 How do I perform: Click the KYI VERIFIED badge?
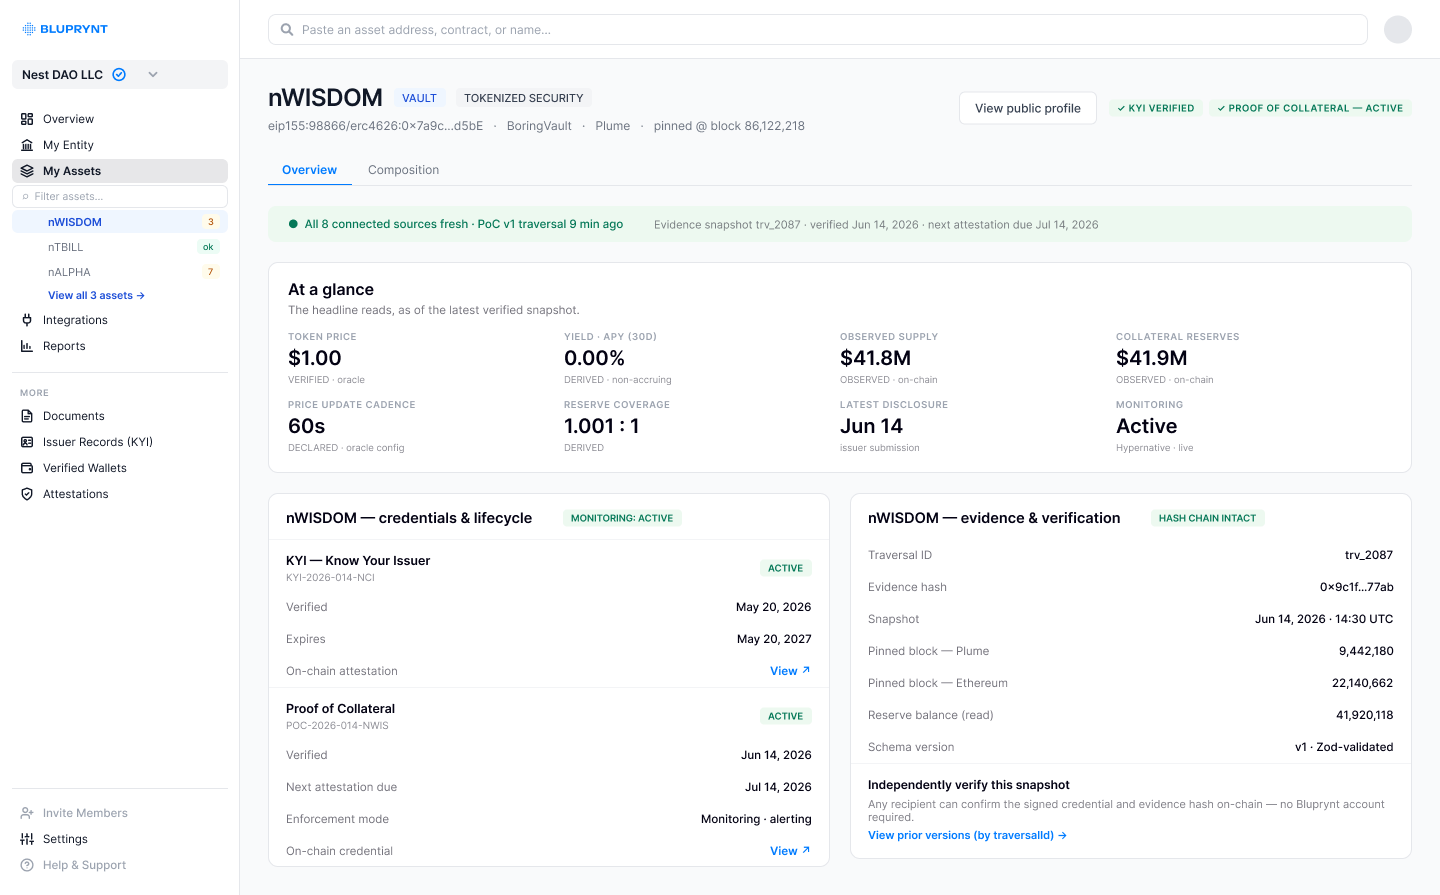1156,108
